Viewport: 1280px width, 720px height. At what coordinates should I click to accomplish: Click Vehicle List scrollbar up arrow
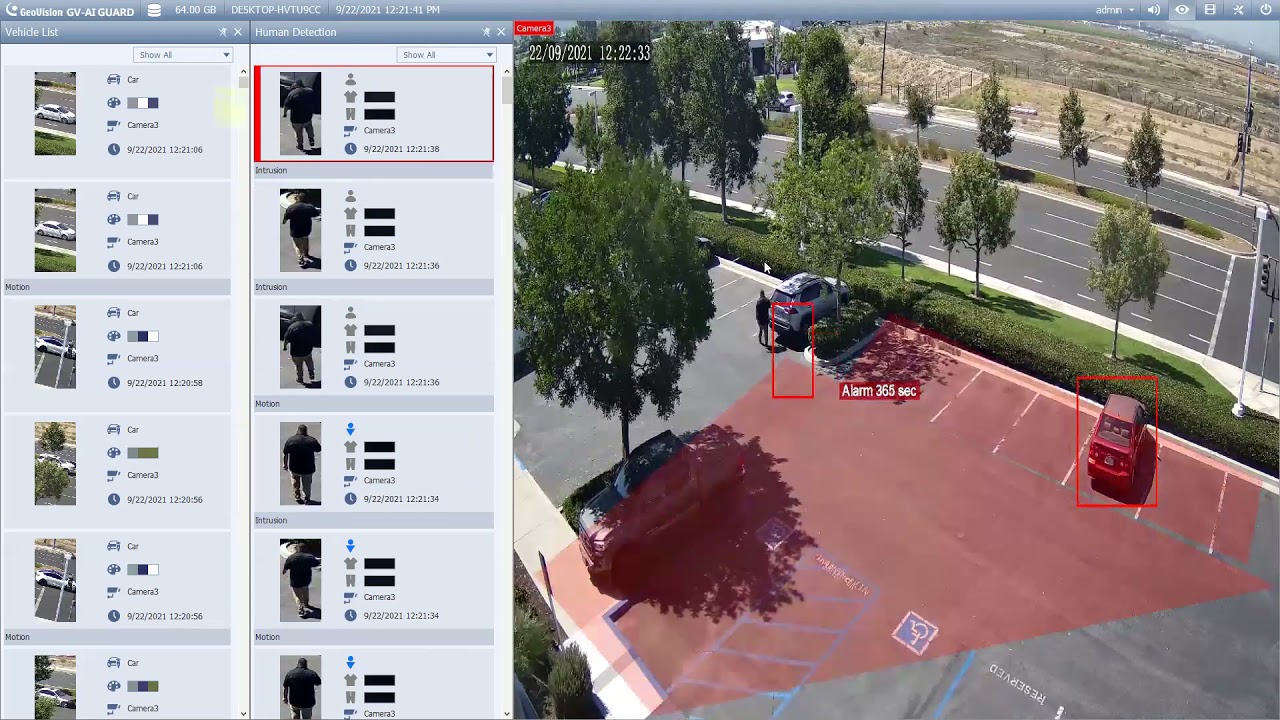click(243, 72)
